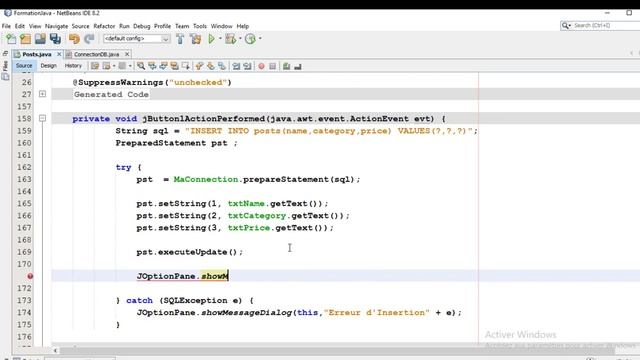Viewport: 640px width, 360px height.
Task: Toggle Bookmark on current line
Action: (222, 66)
